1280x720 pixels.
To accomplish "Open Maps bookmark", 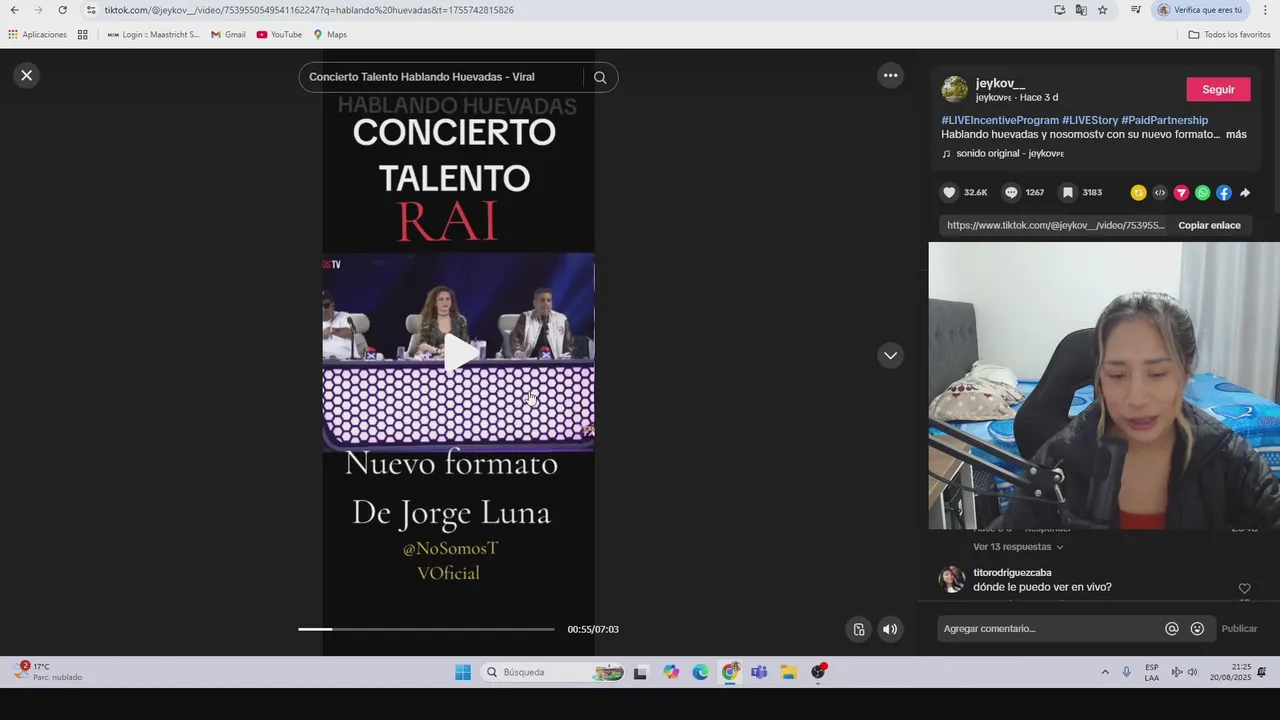I will 330,34.
